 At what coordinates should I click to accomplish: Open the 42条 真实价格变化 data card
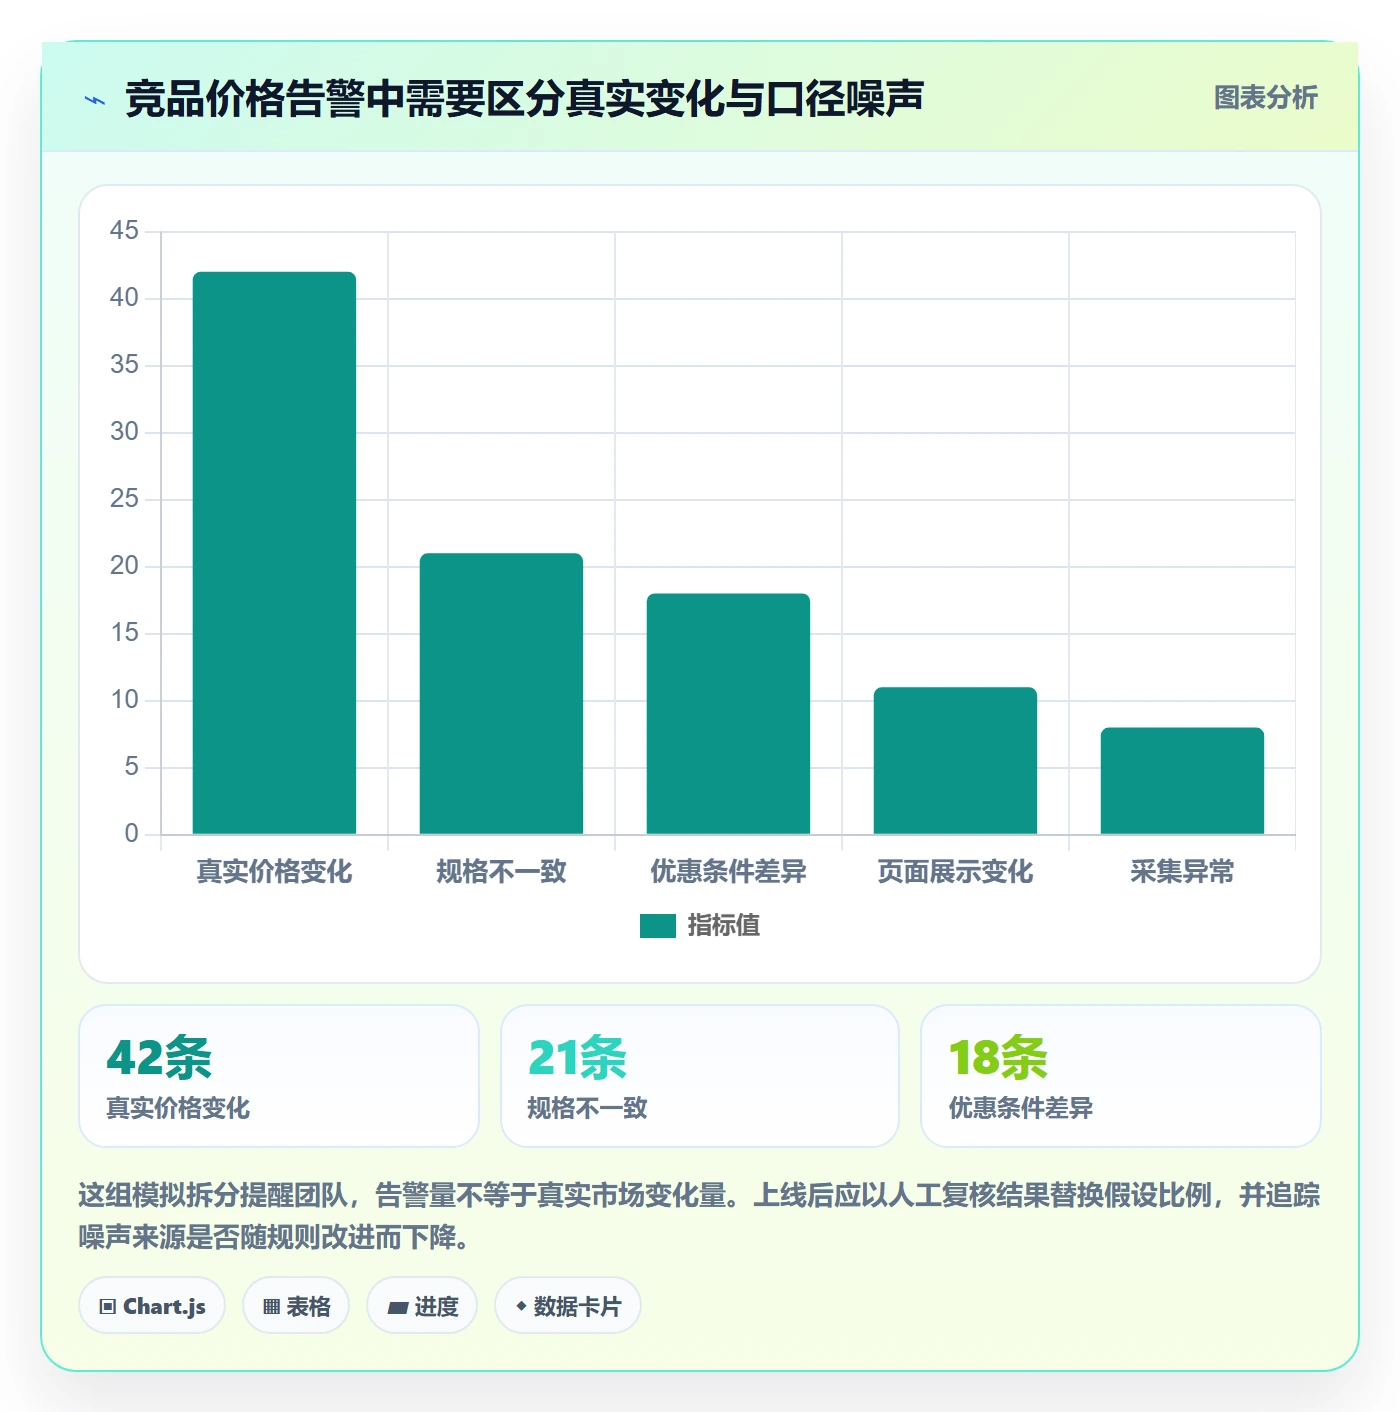click(279, 1076)
